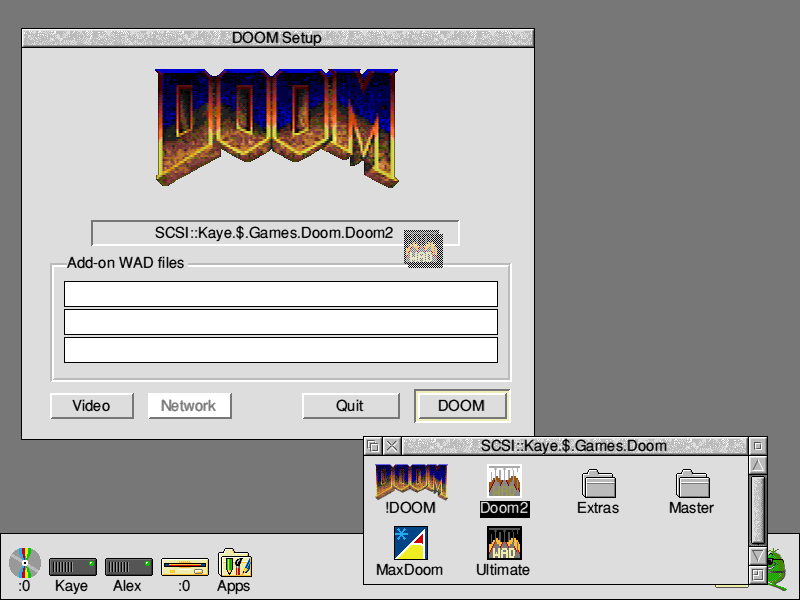Click the vertical scrollbar slider in filer window
This screenshot has width=800, height=600.
coord(758,510)
